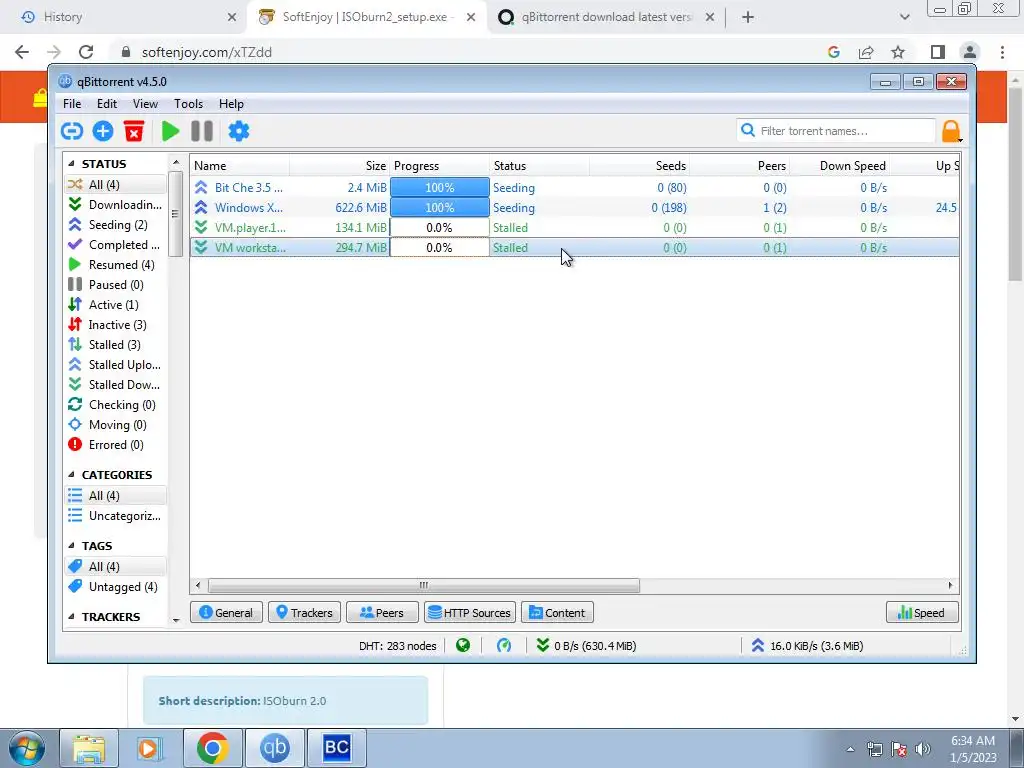Select All (4) under STATUS
Viewport: 1024px width, 768px height.
(x=116, y=185)
